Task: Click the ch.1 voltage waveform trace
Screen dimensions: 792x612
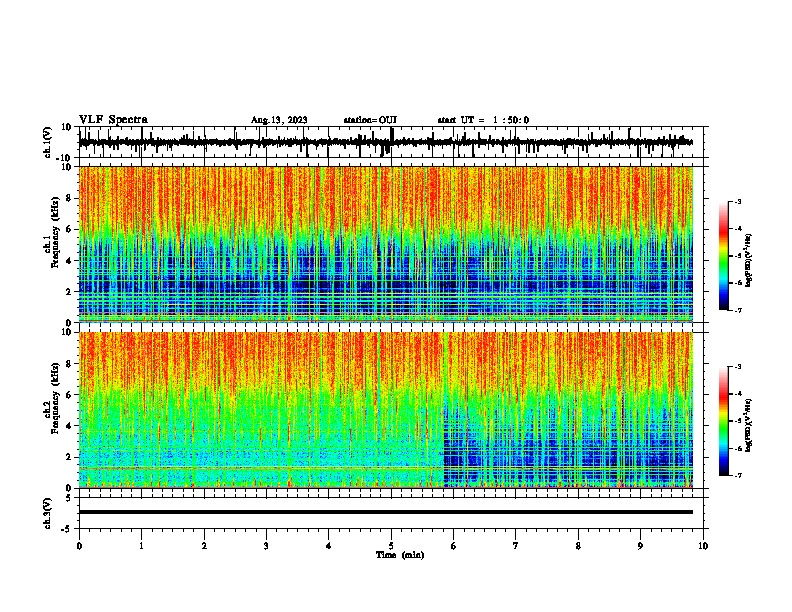Action: point(386,142)
